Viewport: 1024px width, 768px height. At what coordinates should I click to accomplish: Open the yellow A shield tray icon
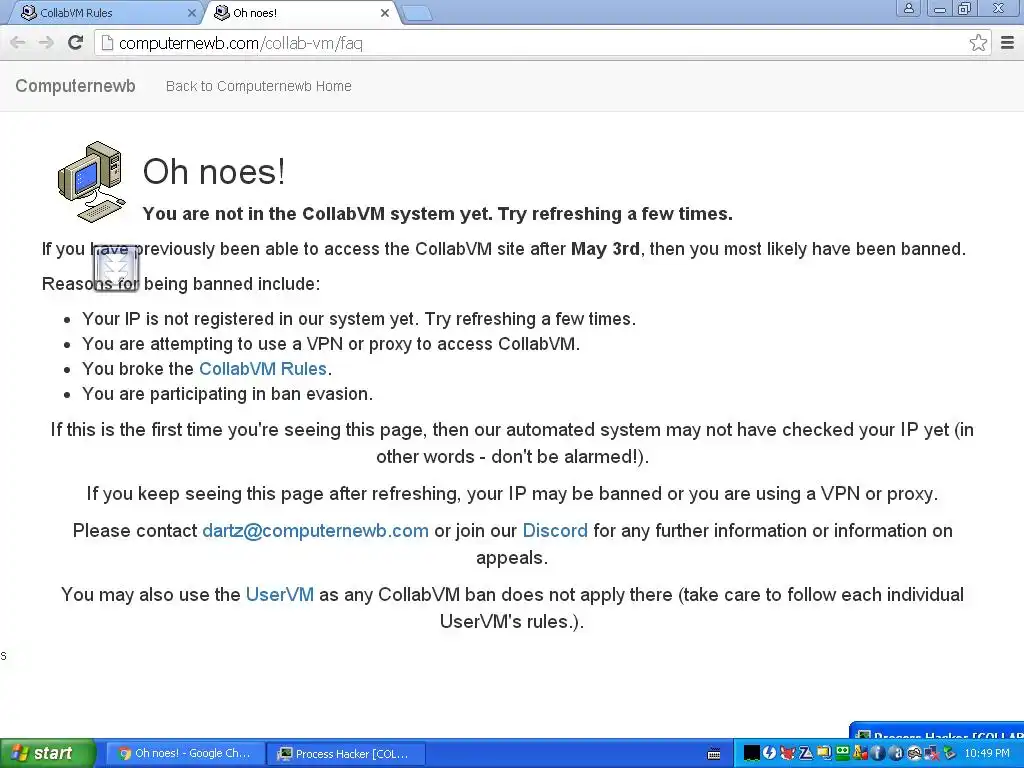click(x=860, y=753)
